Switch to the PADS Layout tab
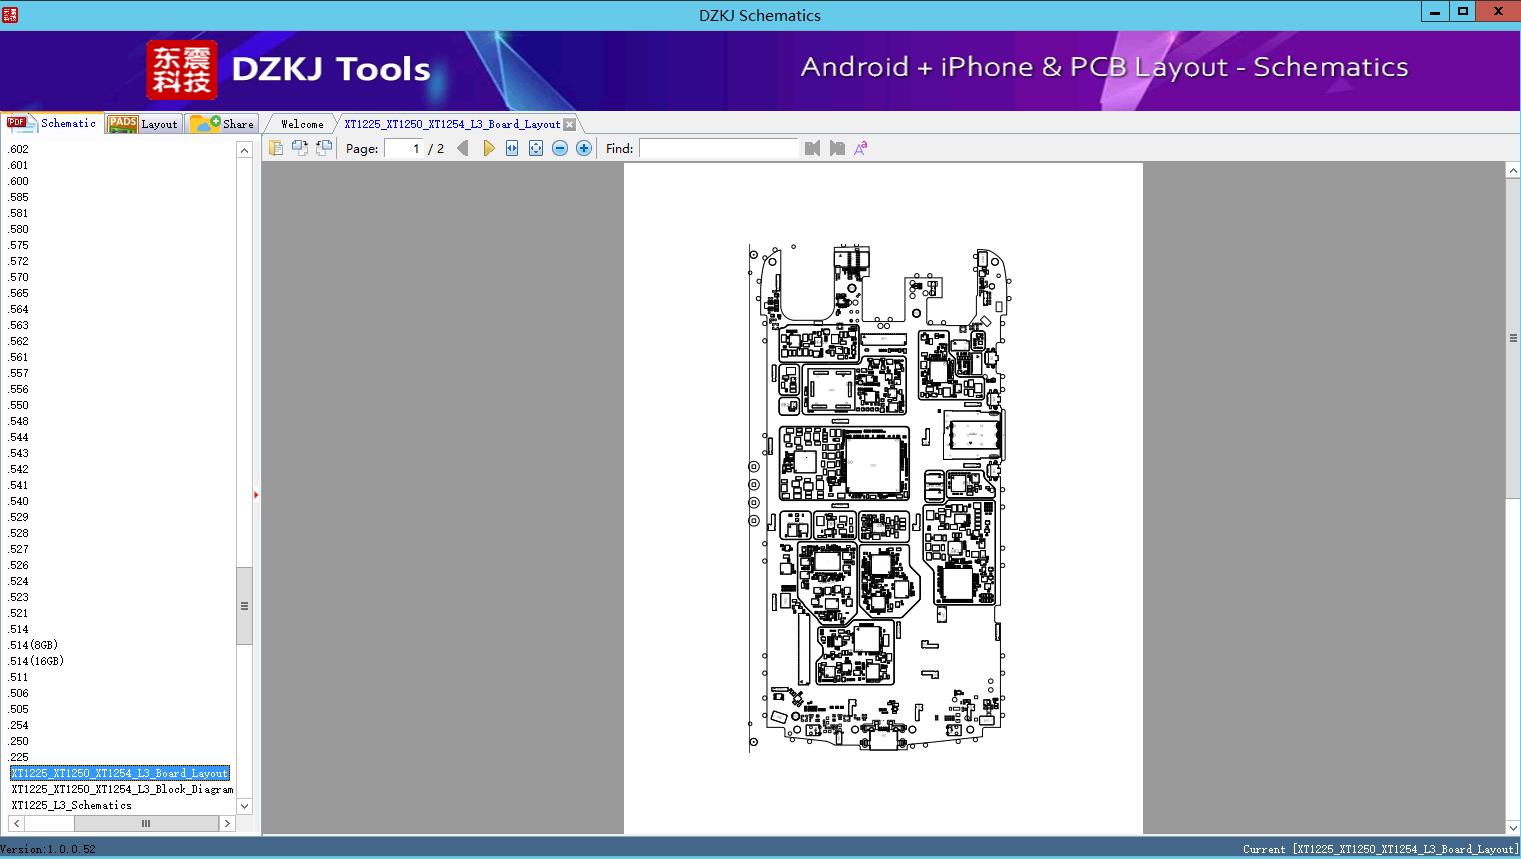The image size is (1521, 859). (x=144, y=124)
